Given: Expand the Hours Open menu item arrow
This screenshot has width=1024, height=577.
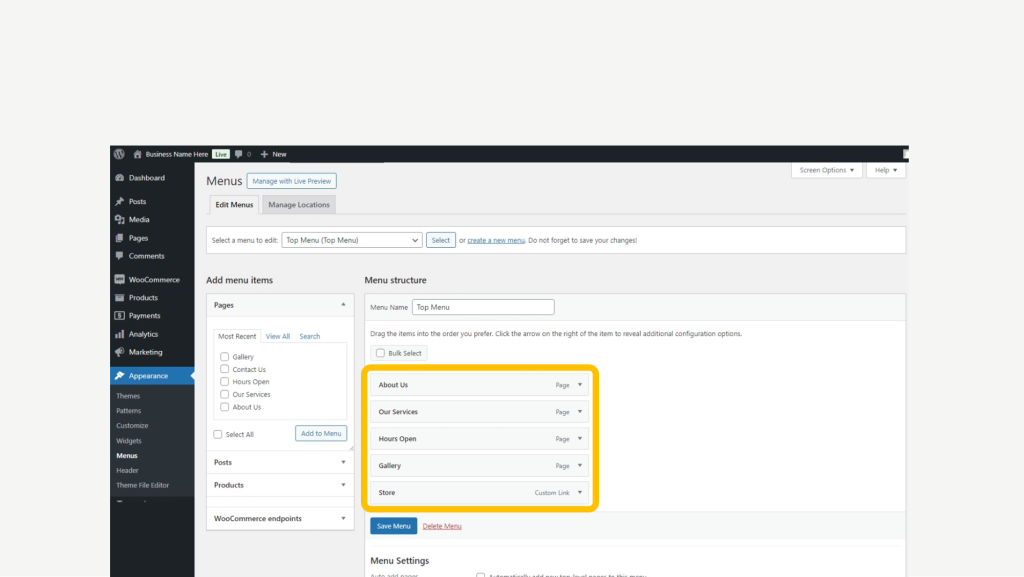Looking at the screenshot, I should point(579,439).
